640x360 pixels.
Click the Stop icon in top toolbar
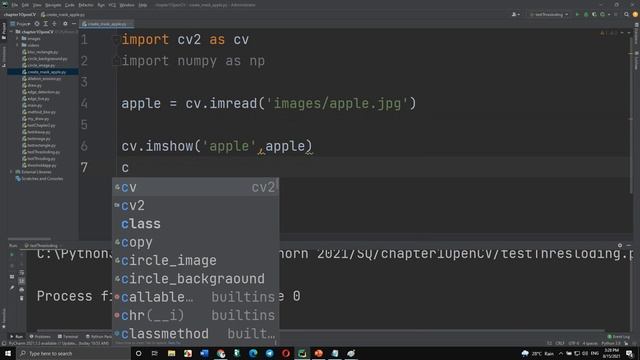pos(616,15)
